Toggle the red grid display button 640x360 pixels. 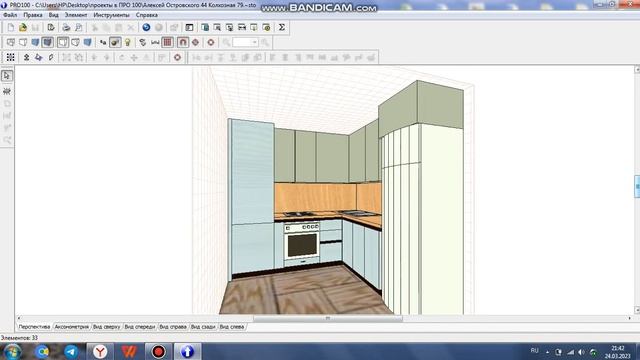click(x=167, y=42)
